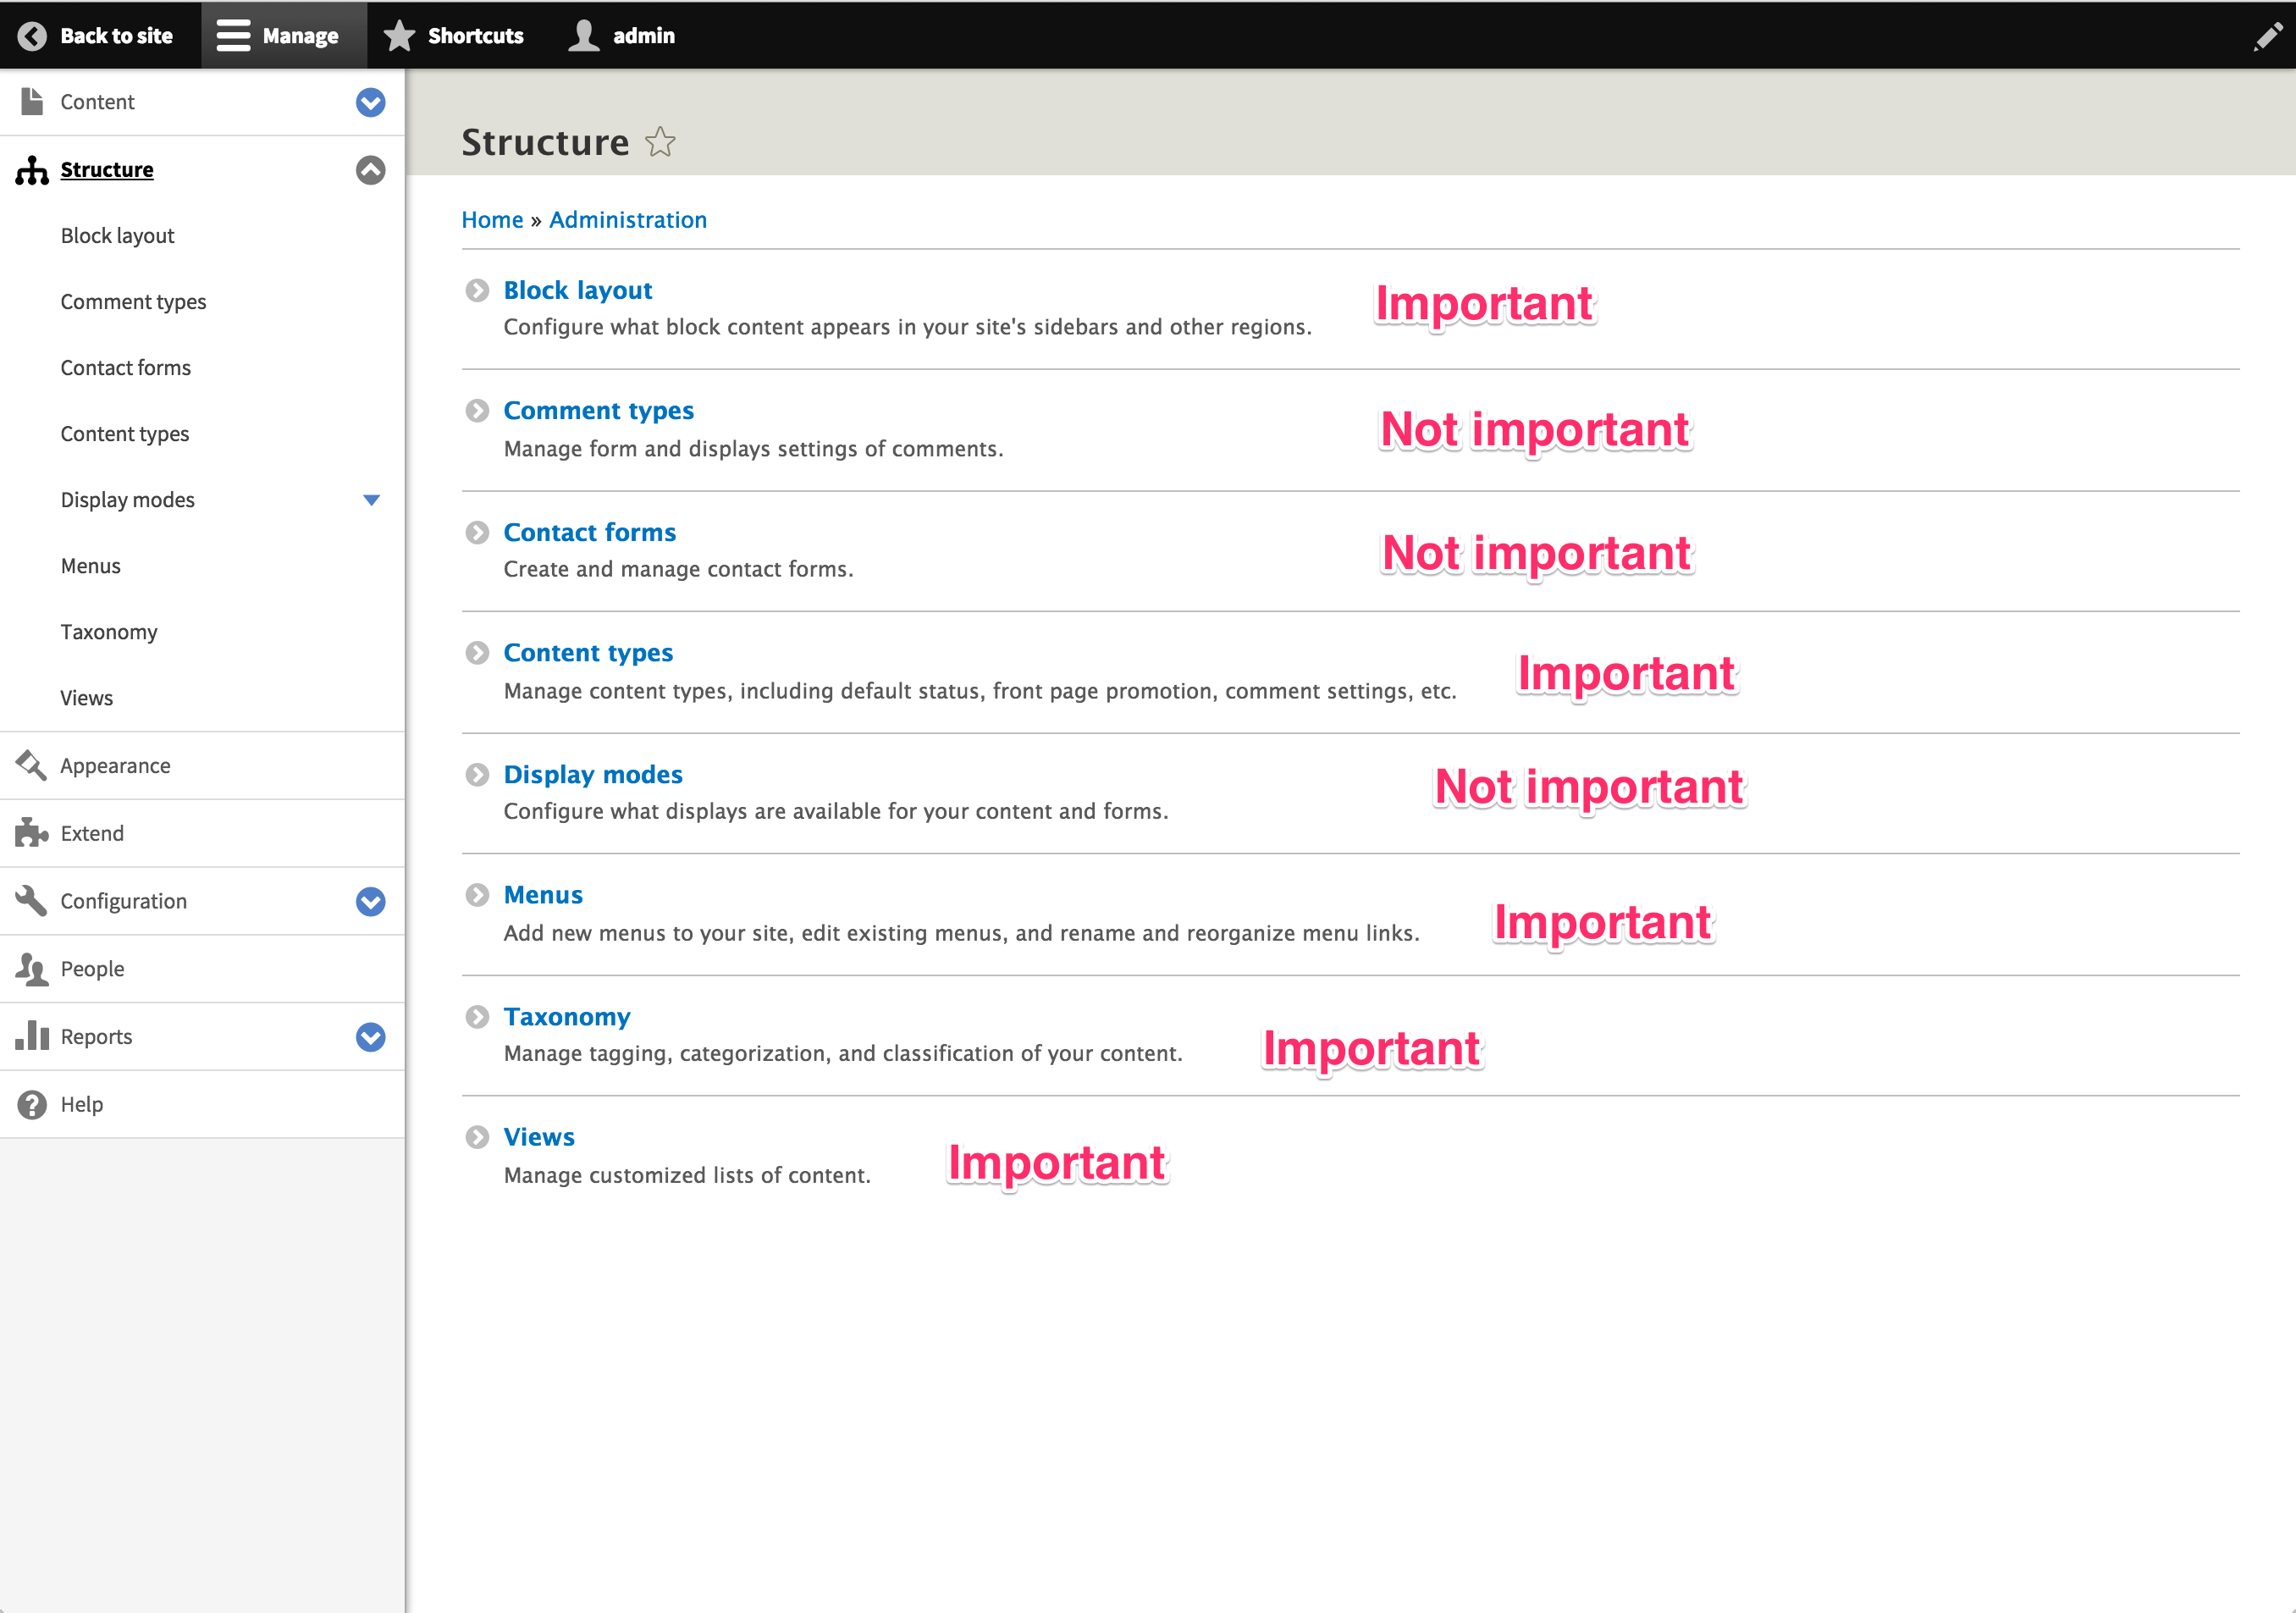
Task: Click the Structure hierarchy icon in sidebar
Action: (x=32, y=170)
